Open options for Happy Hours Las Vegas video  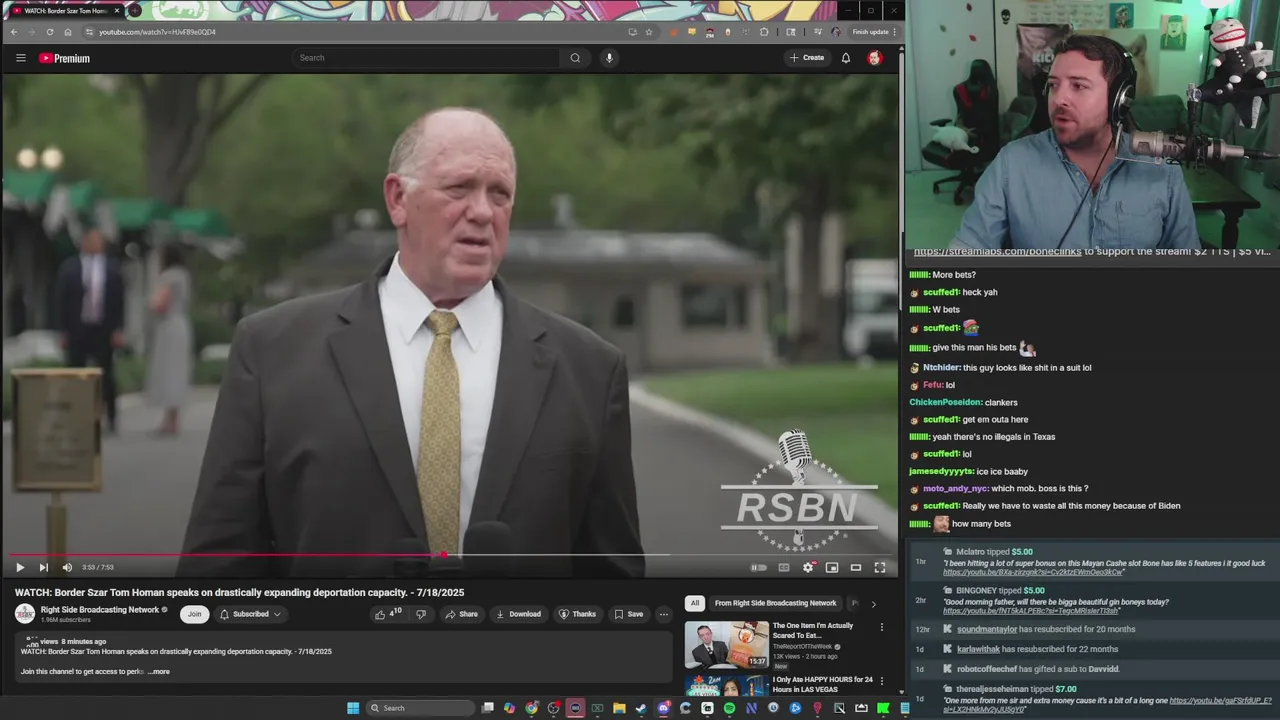click(x=882, y=681)
